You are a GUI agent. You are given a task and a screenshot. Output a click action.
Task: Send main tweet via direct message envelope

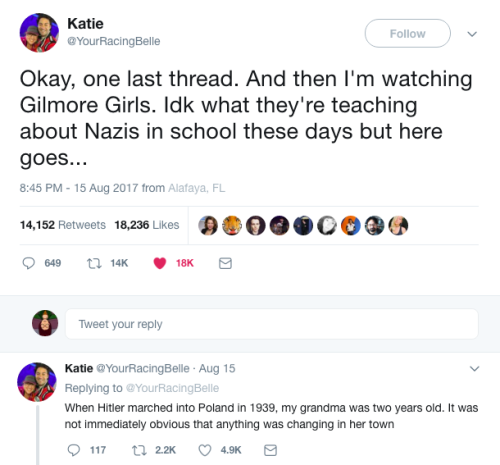225,263
